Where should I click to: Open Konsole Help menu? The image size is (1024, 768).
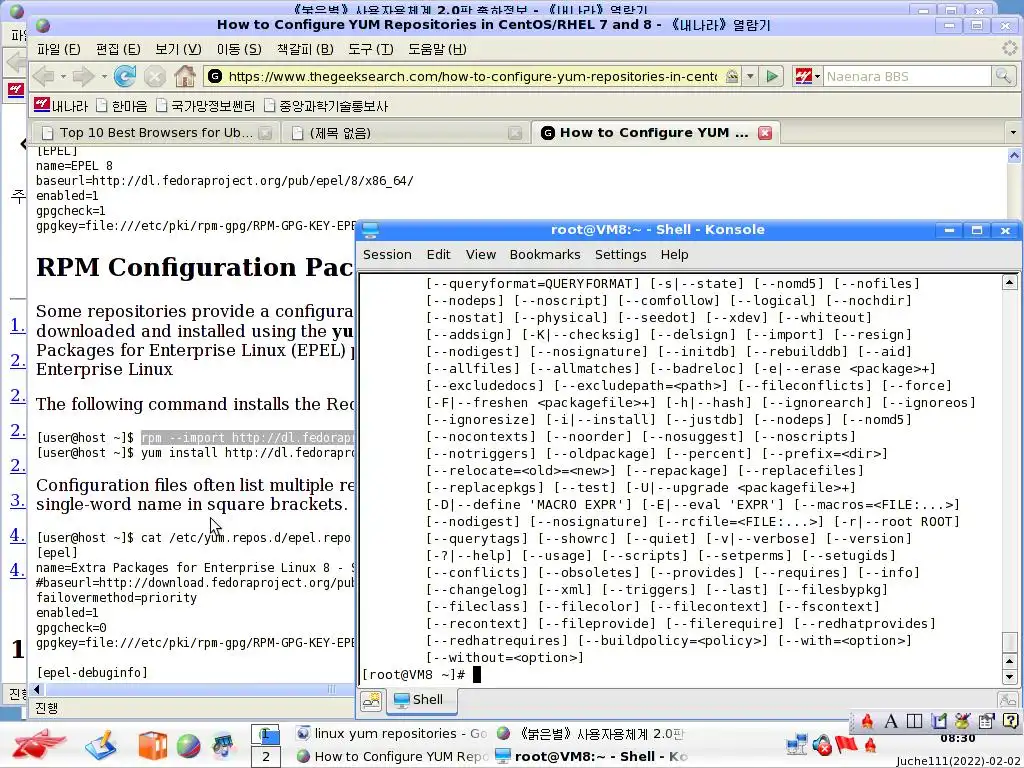pos(675,255)
